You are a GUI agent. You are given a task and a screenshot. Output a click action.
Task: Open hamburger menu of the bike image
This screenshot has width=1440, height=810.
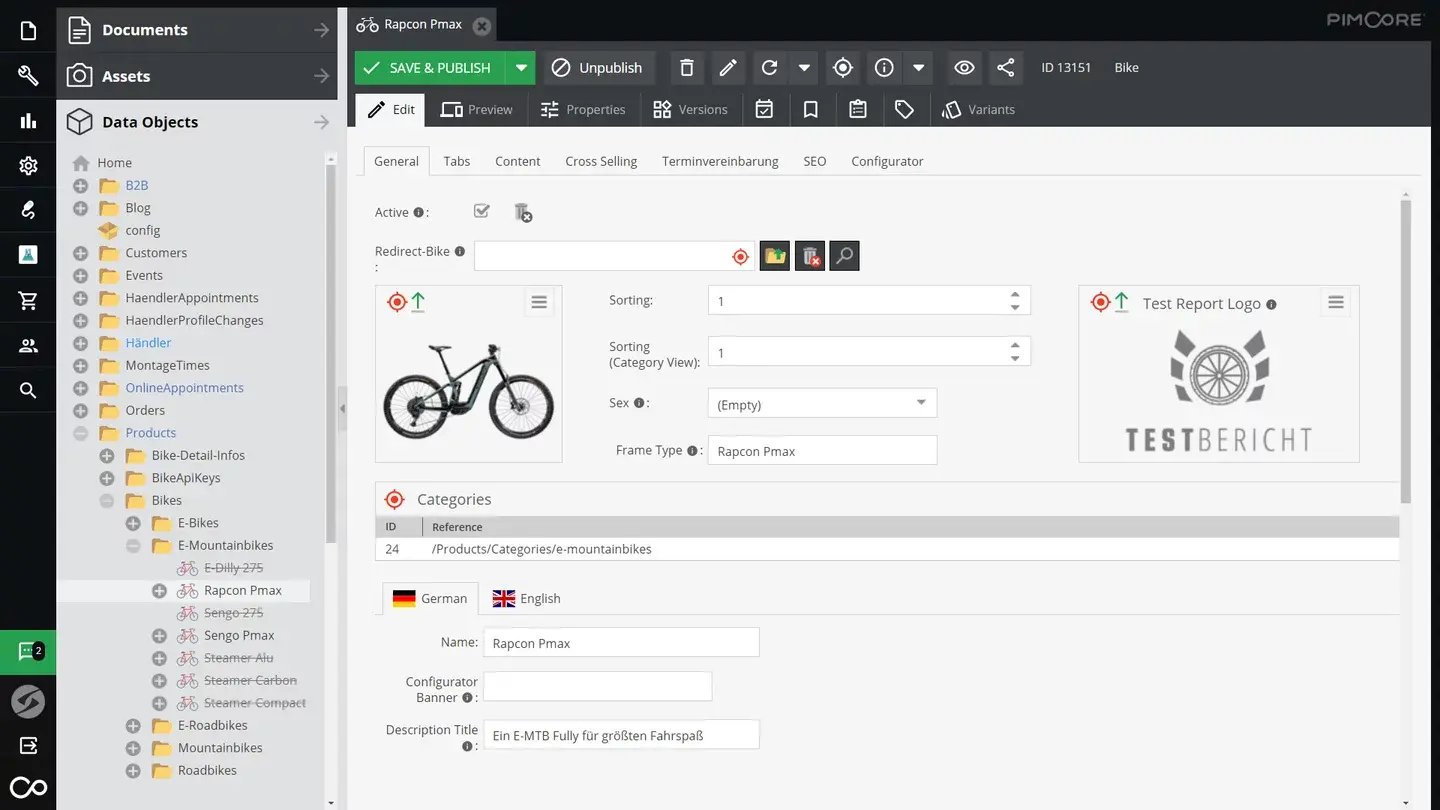click(x=539, y=302)
